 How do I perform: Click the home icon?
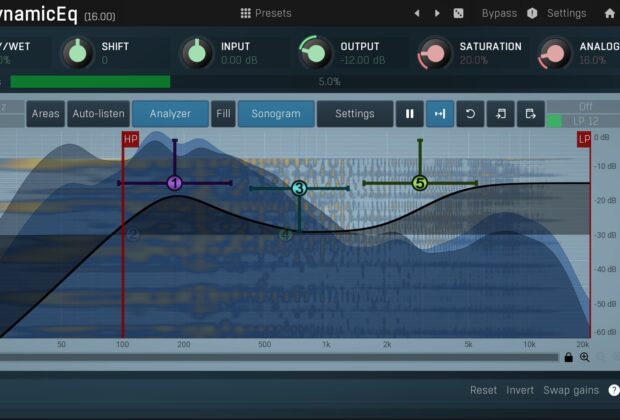pos(610,13)
